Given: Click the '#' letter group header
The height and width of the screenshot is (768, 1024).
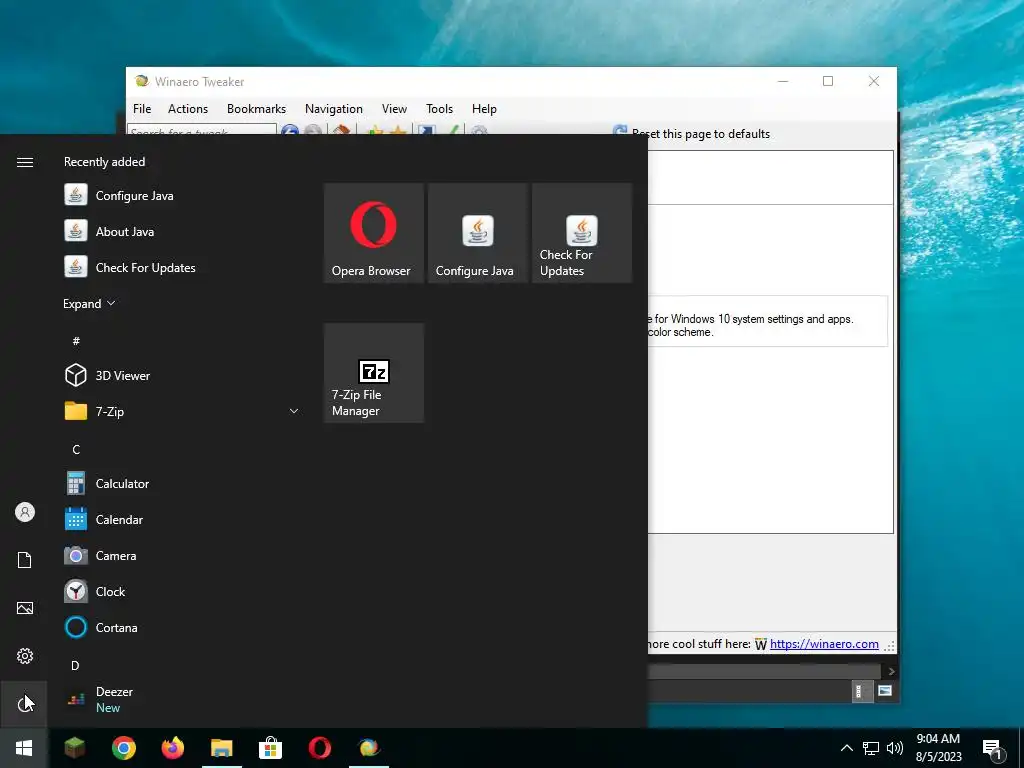Looking at the screenshot, I should [x=76, y=341].
